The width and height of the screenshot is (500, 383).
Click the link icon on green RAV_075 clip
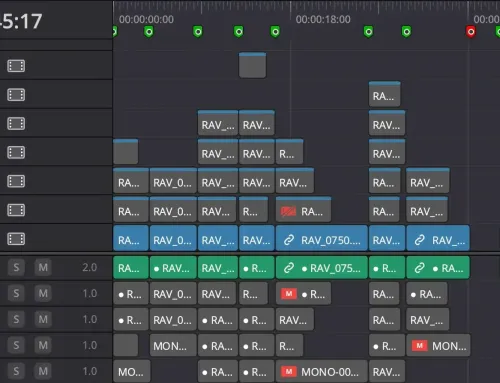click(x=289, y=268)
